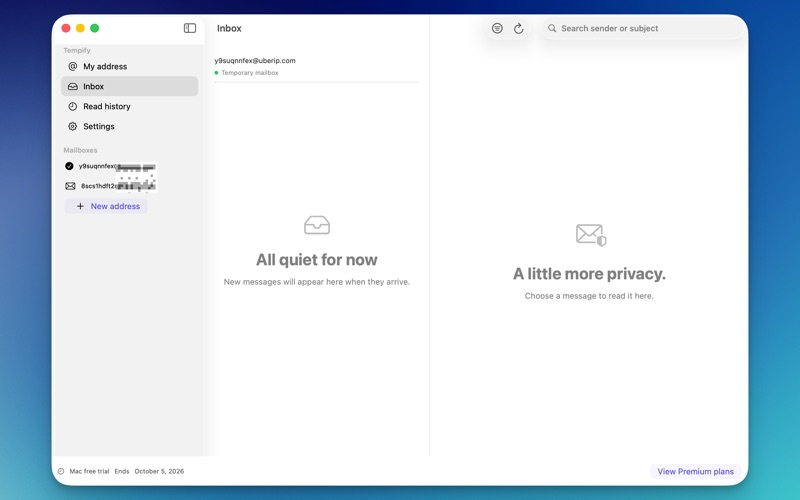Click the empty inbox tray illustration
800x500 pixels.
(317, 225)
